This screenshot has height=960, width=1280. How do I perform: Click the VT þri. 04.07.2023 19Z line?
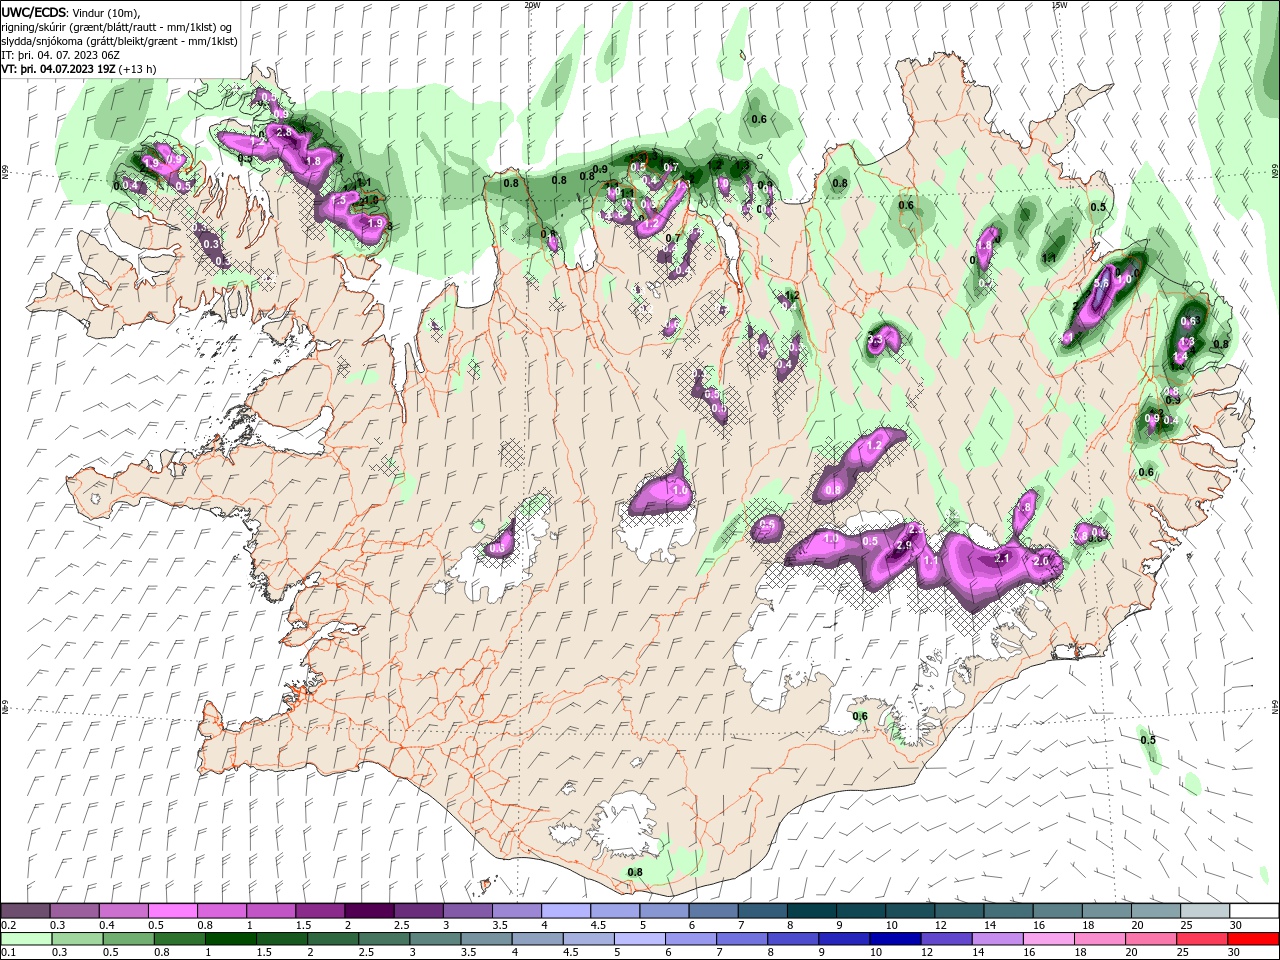pos(58,69)
